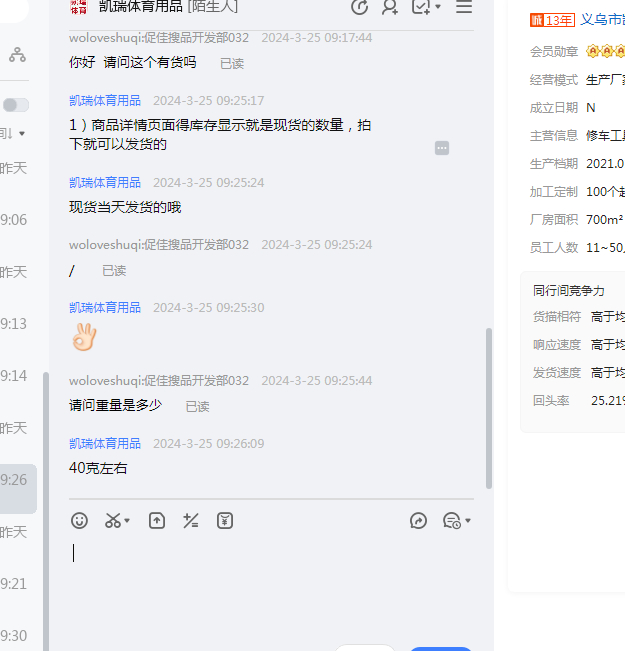Click the refresh-style icon in chat header

[x=360, y=7]
